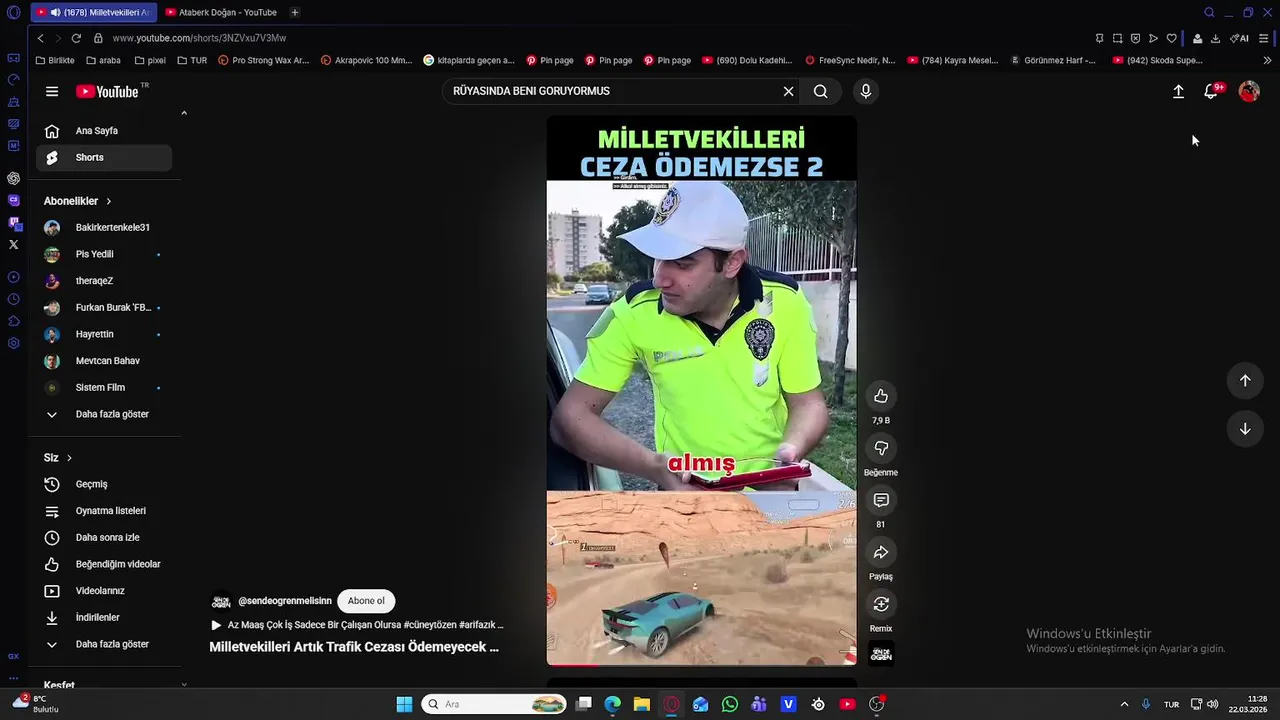
Task: Open the history clock in Opera sidebar
Action: 13,299
